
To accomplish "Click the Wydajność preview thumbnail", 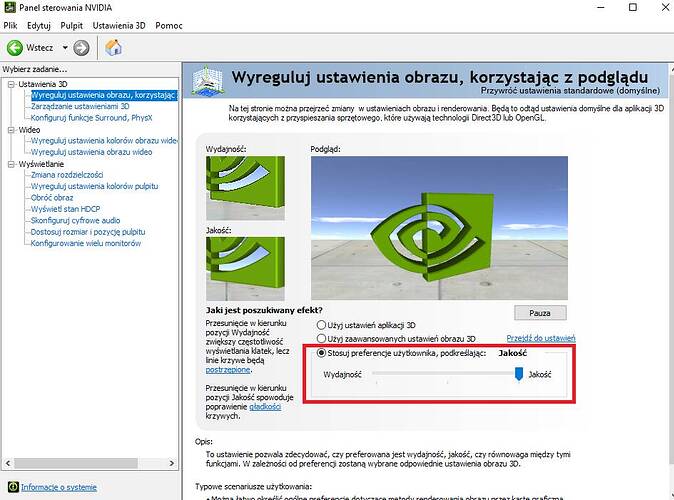I will pos(245,188).
